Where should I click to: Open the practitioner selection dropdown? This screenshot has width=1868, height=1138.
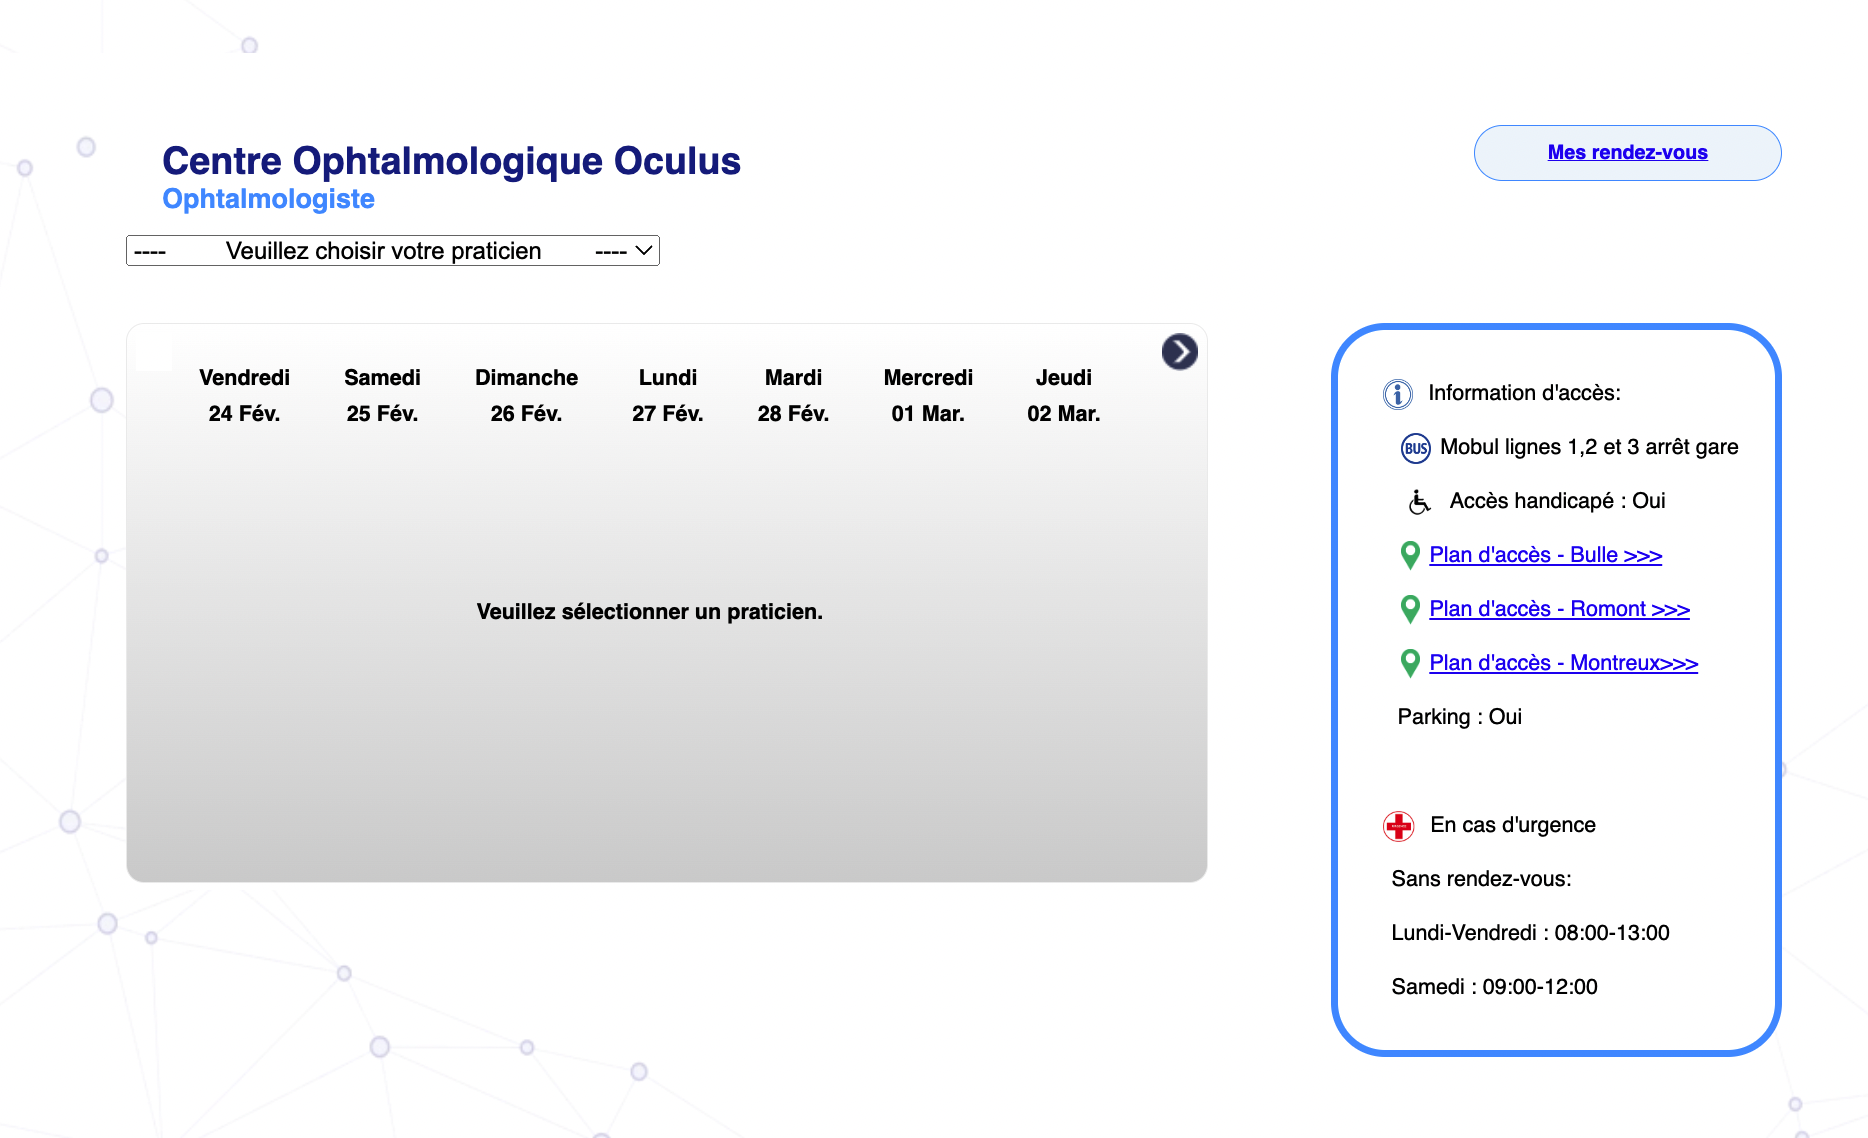click(393, 251)
